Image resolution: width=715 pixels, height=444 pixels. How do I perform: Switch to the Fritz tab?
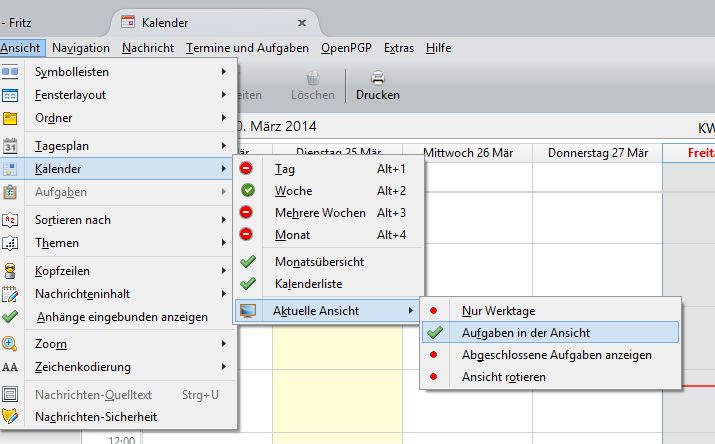tap(17, 22)
